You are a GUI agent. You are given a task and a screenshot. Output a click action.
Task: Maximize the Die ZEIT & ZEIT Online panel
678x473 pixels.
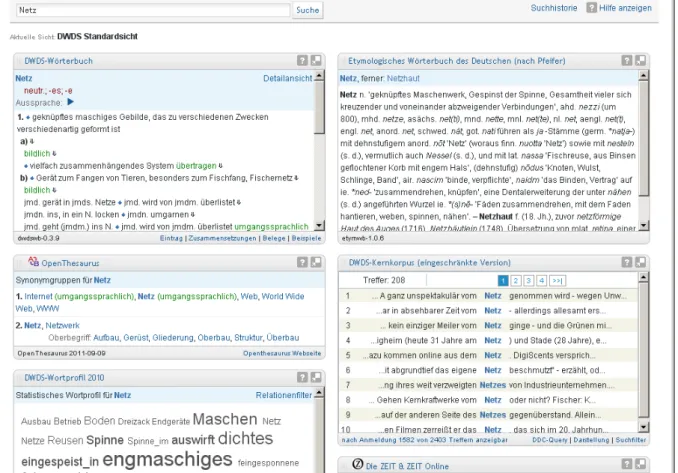click(x=640, y=464)
